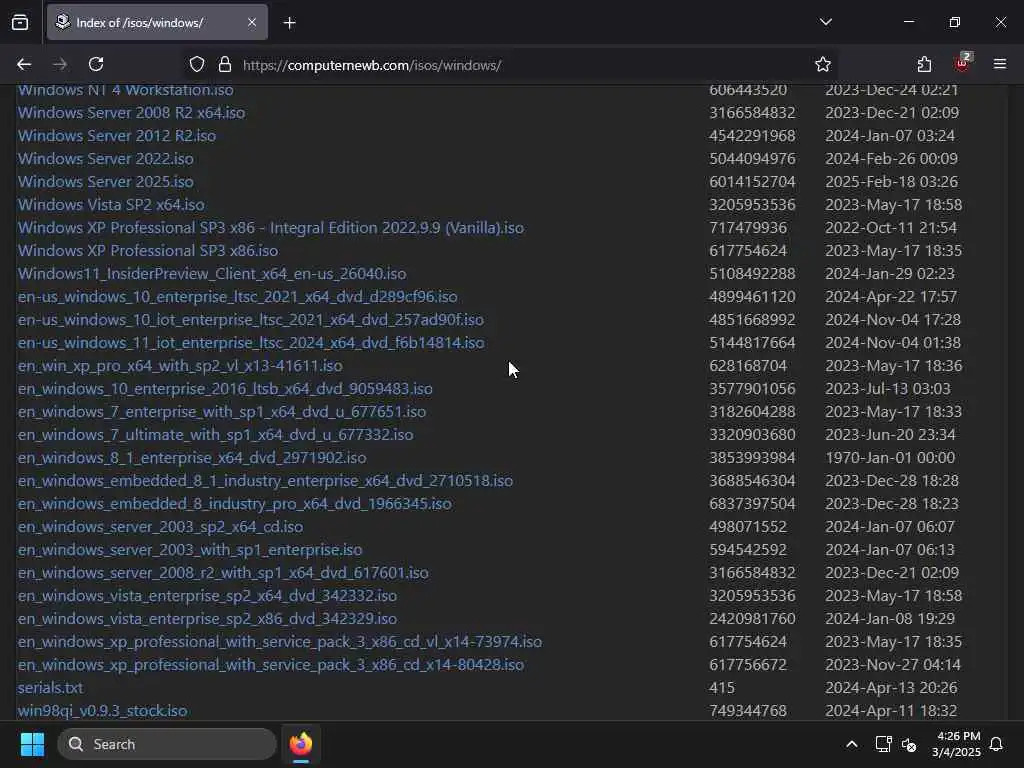Screen dimensions: 1024x768
Task: Click the forward navigation arrow
Action: point(59,65)
